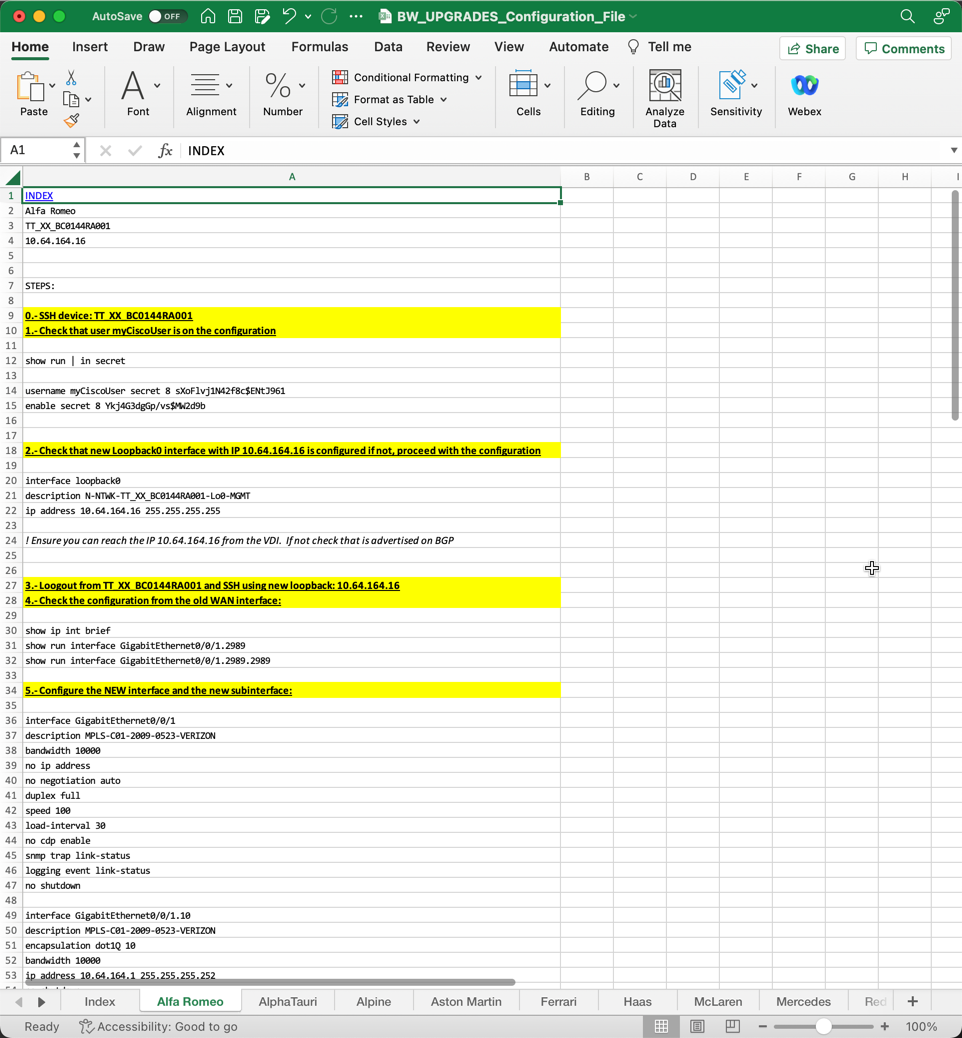The height and width of the screenshot is (1038, 962).
Task: Click the zoom out minus button
Action: (x=763, y=1027)
